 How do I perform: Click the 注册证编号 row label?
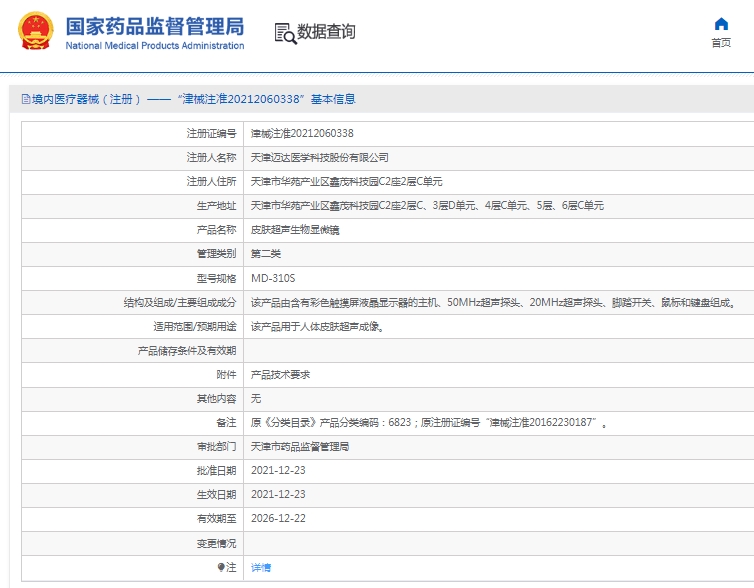[x=211, y=133]
